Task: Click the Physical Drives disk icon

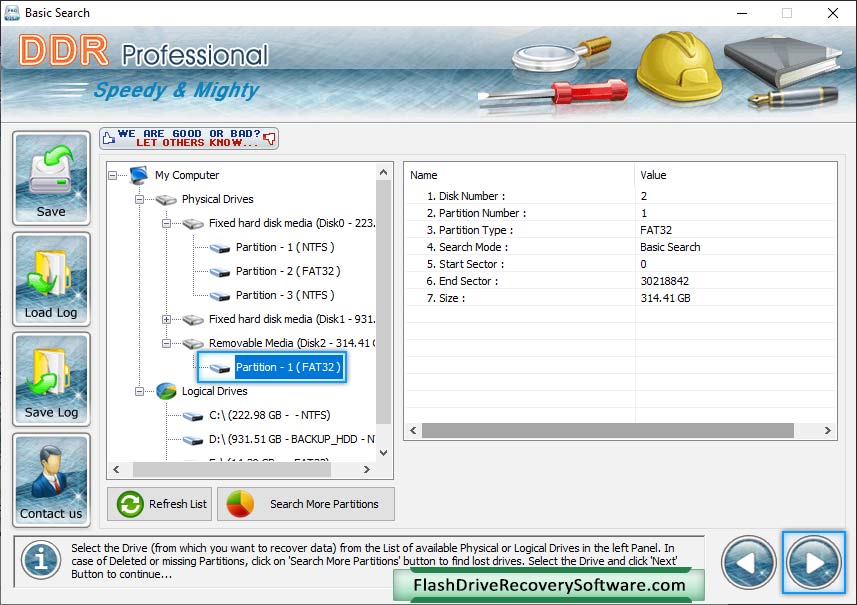Action: (x=166, y=200)
